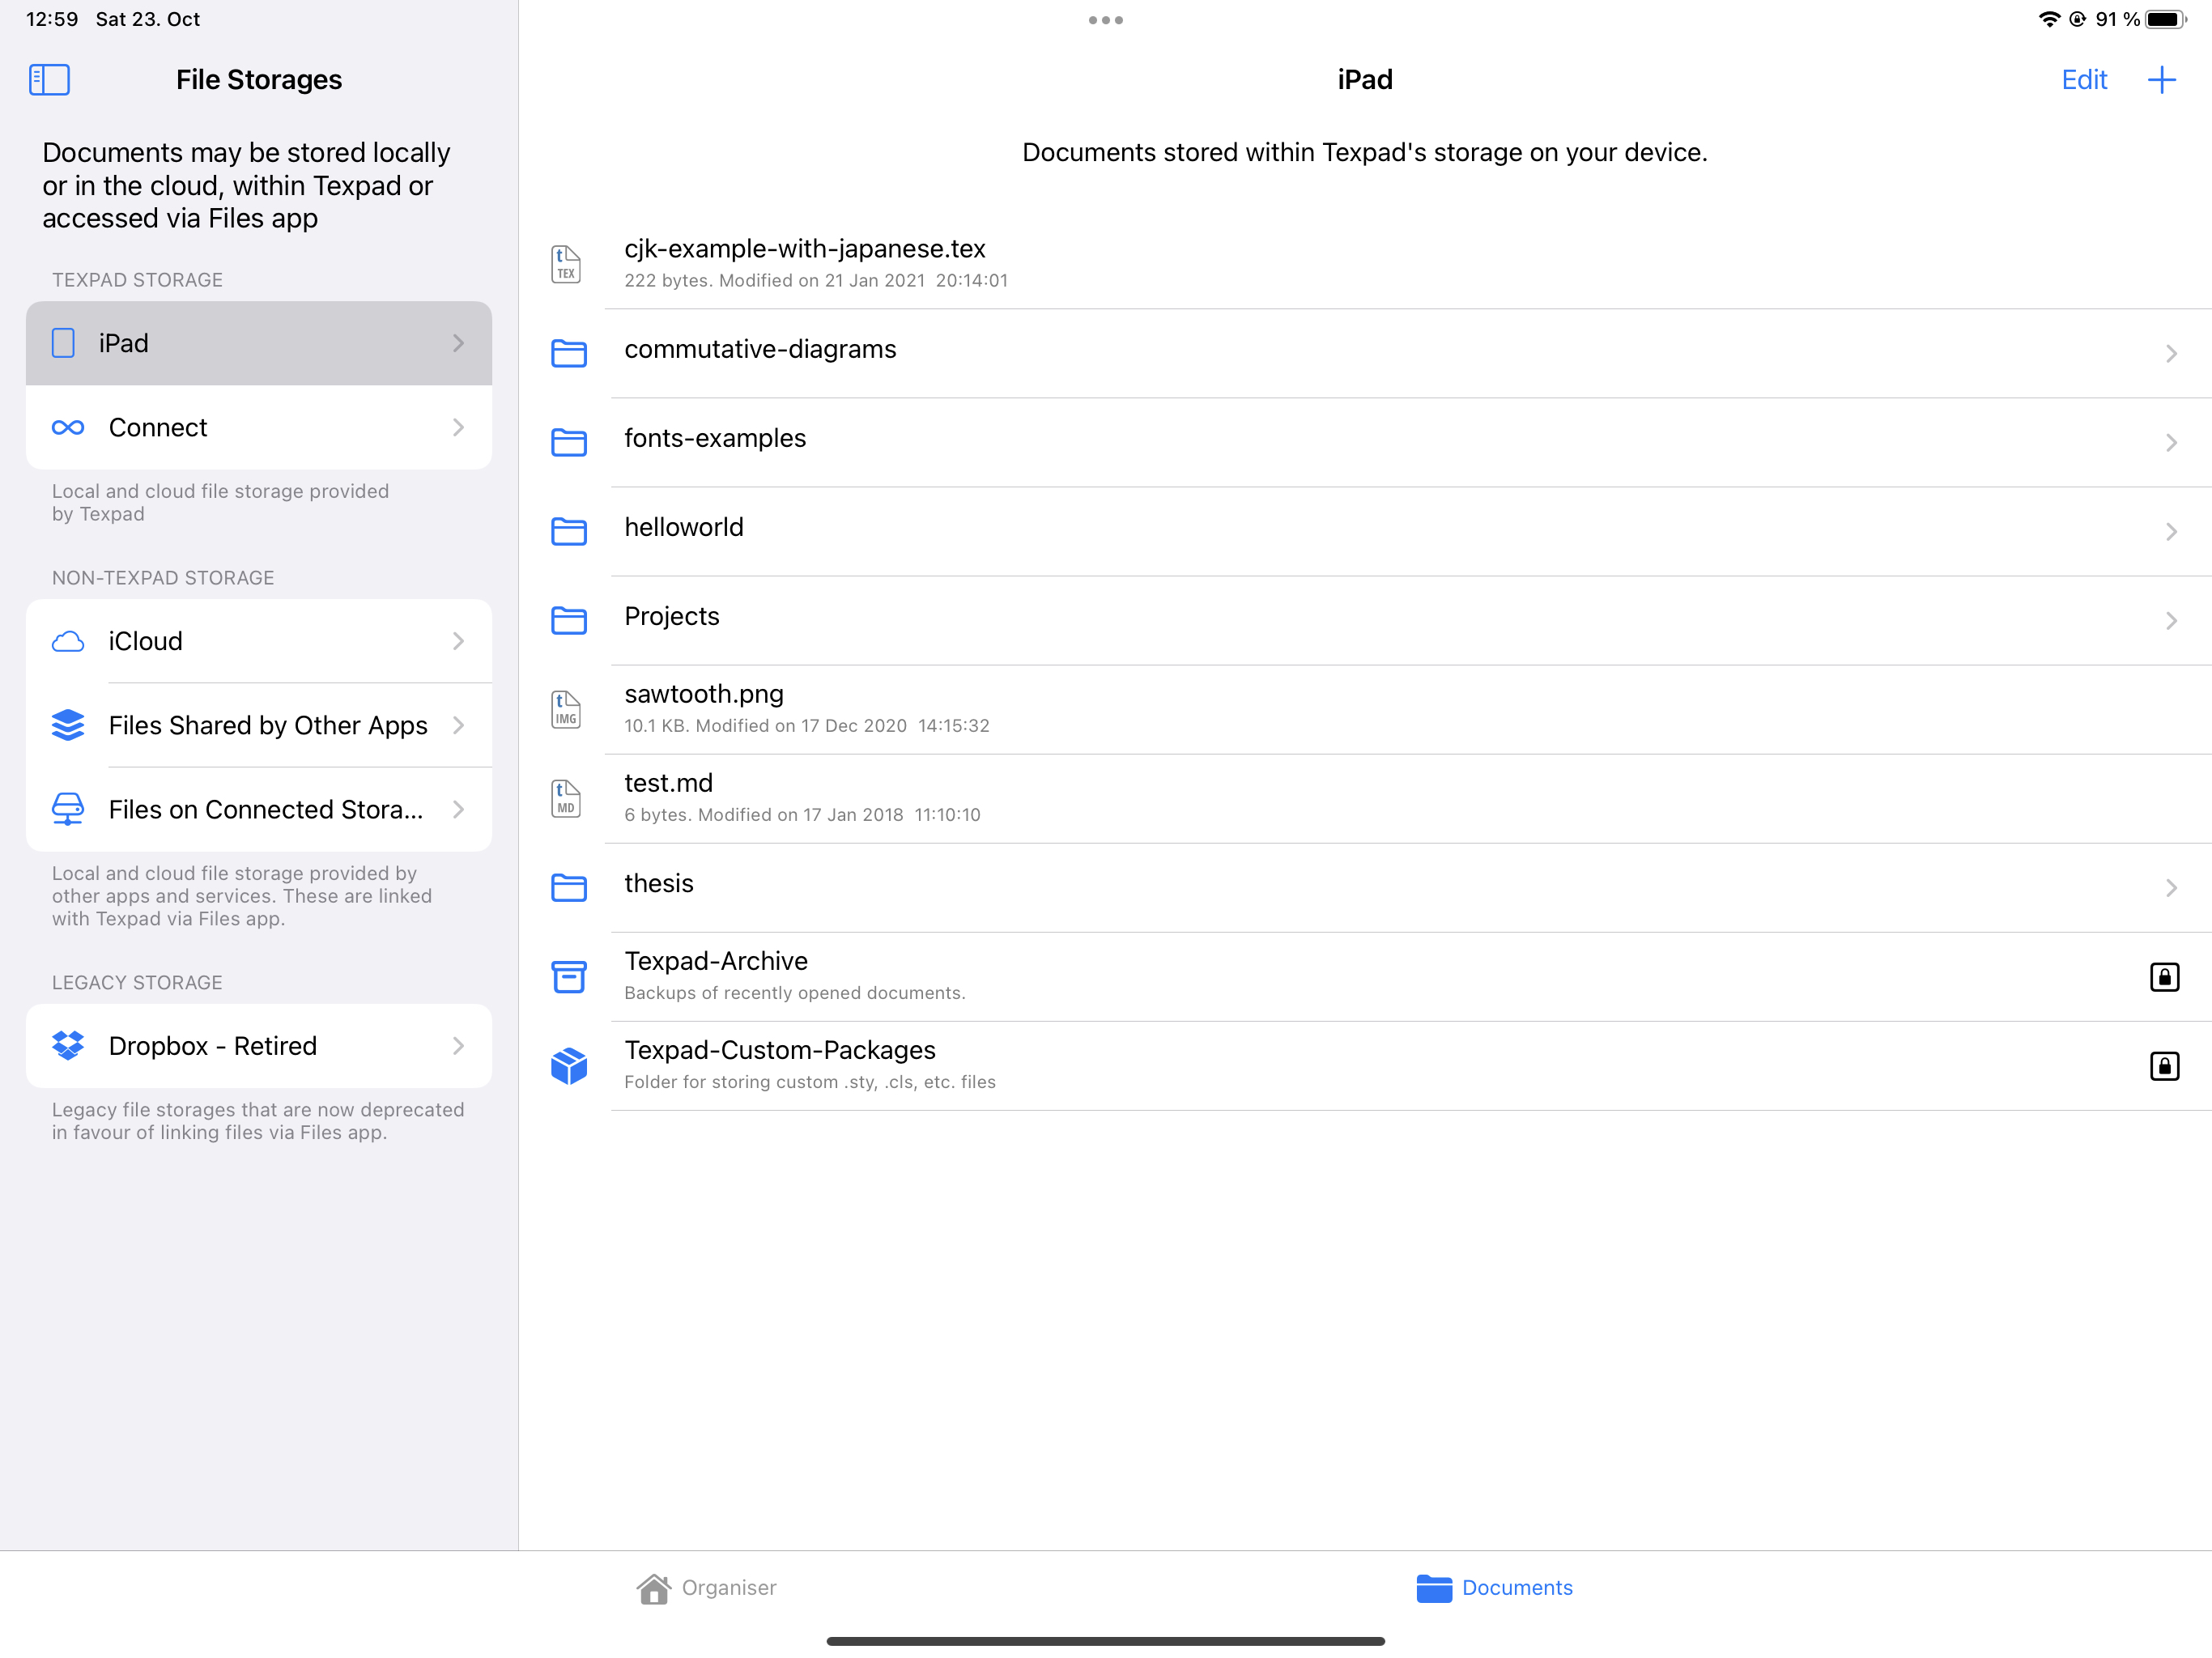Click the Documents folder tab icon
This screenshot has height=1658, width=2212.
coord(1434,1588)
